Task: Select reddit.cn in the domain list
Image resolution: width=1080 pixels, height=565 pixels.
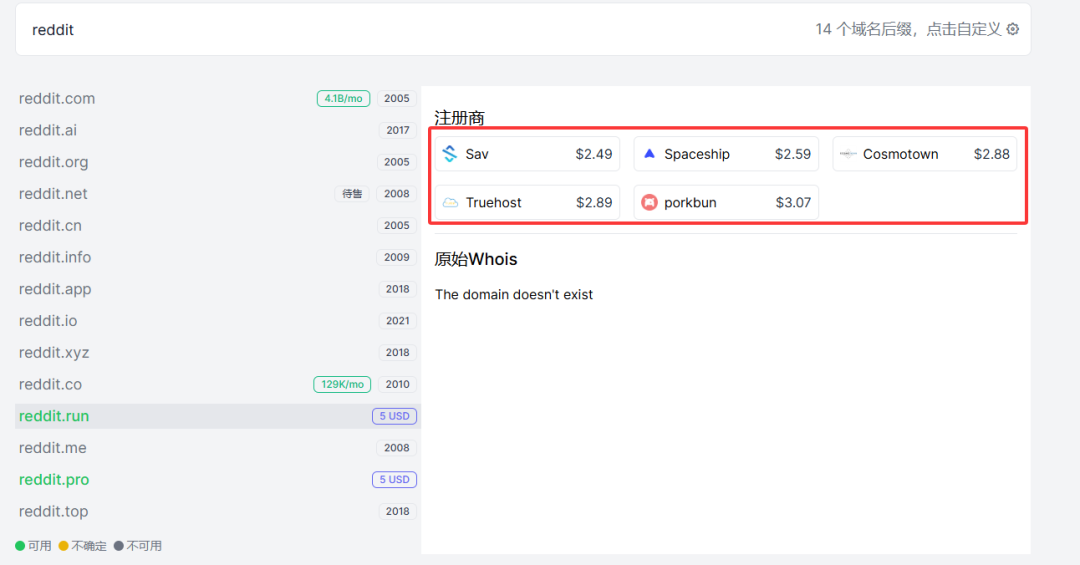Action: pos(218,225)
